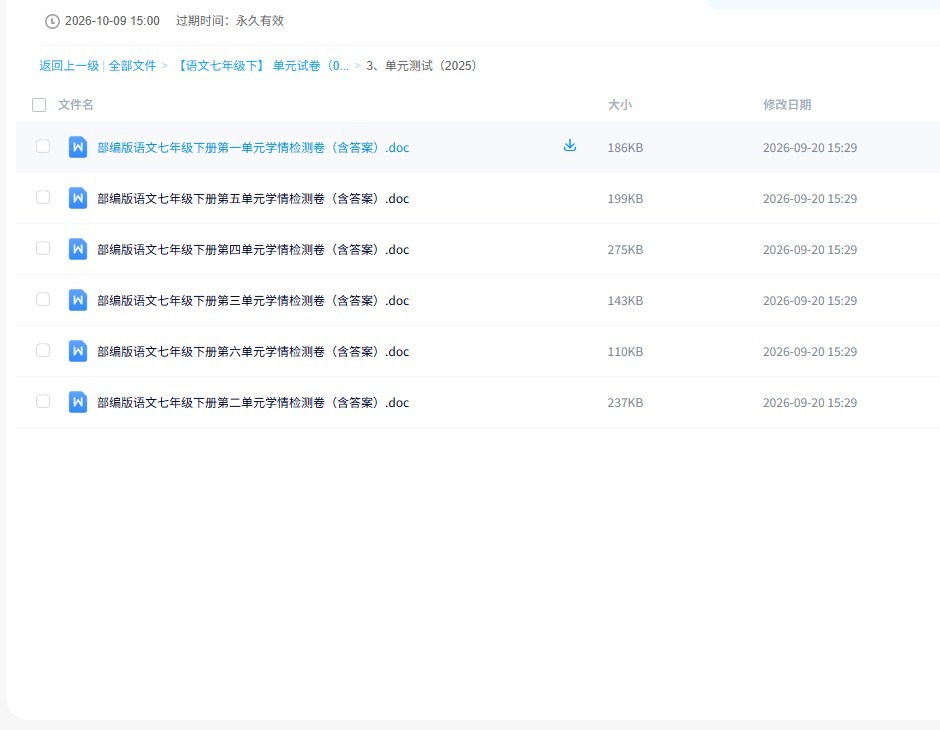The height and width of the screenshot is (730, 940).
Task: Click the Word icon for 第六单元 file
Action: 78,351
